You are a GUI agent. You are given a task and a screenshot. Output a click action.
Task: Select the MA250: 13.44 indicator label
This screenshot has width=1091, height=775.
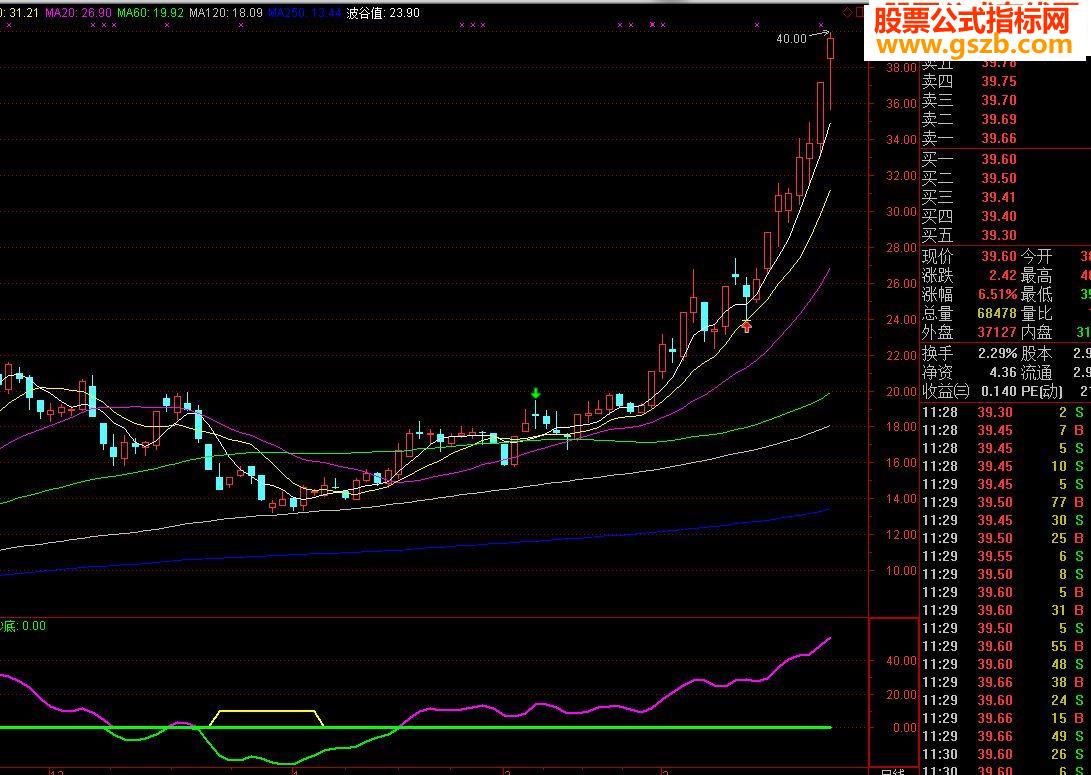coord(305,13)
